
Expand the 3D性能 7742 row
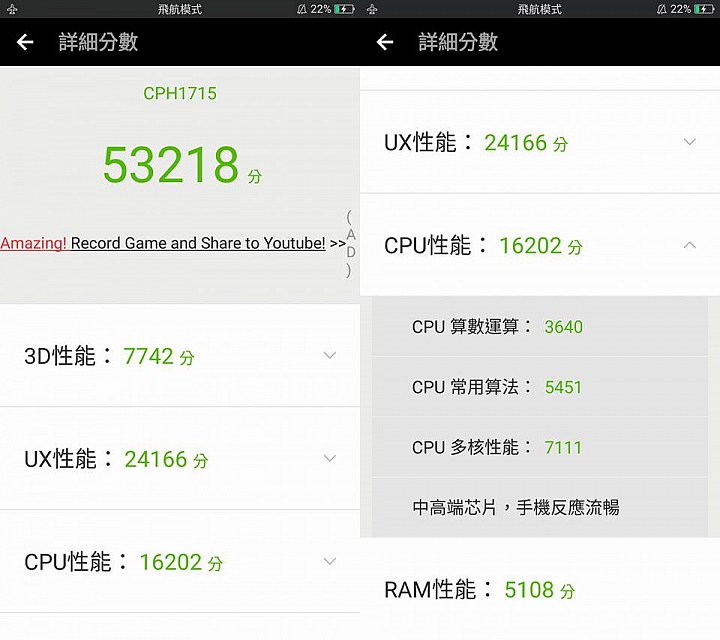pos(180,356)
